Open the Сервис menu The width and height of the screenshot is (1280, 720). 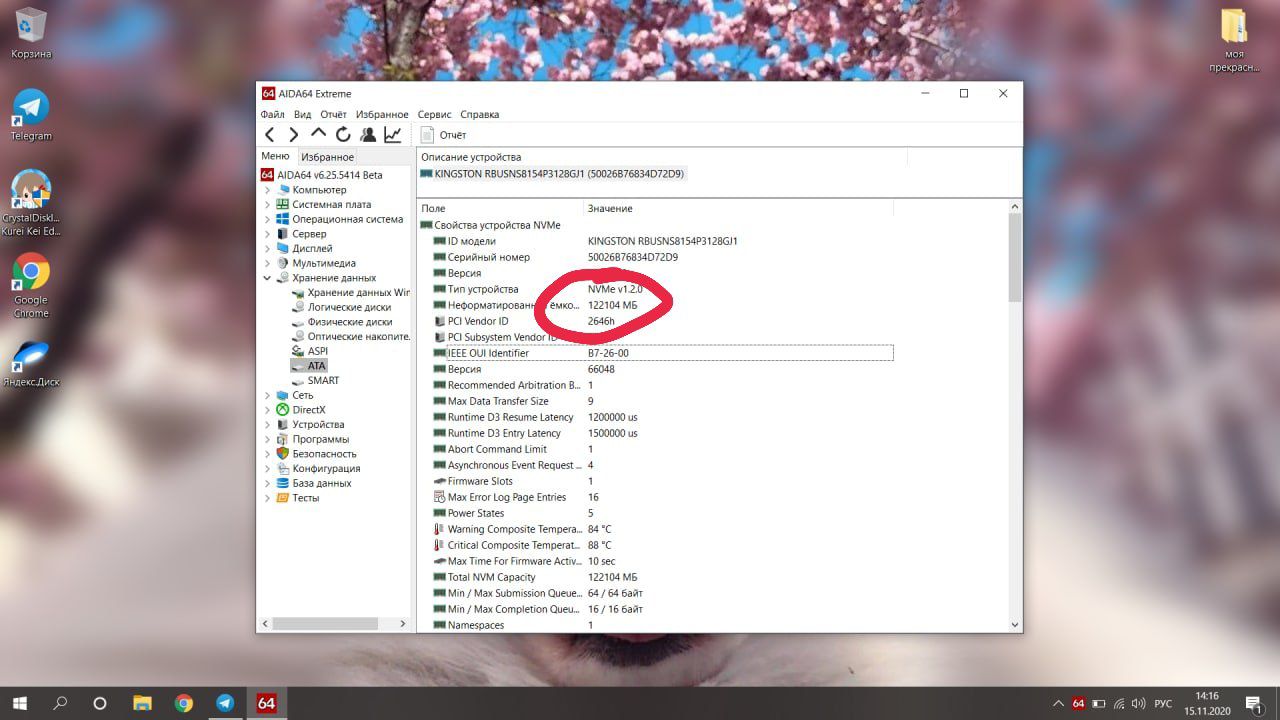pos(434,114)
